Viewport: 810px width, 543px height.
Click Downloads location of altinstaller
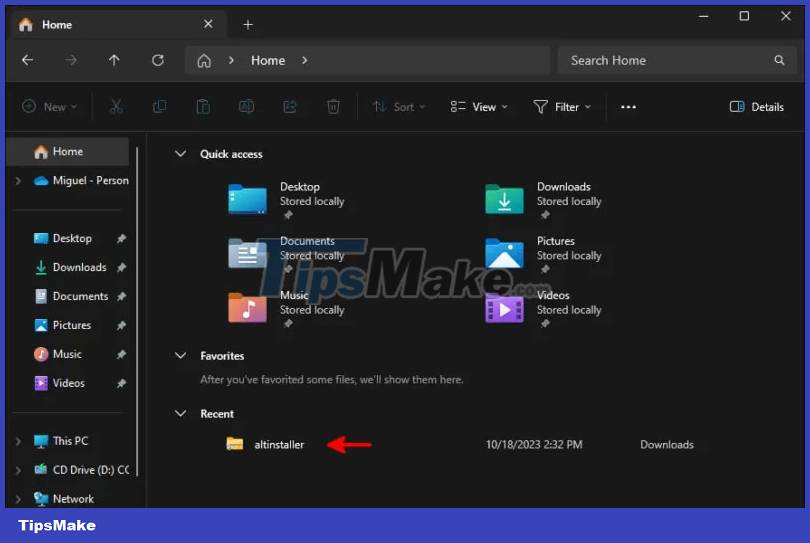point(667,444)
